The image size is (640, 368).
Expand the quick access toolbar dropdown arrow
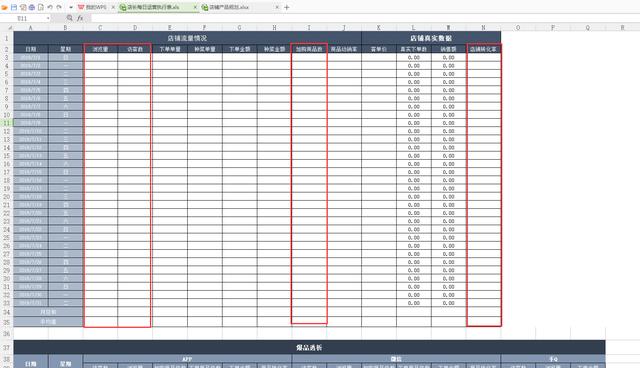click(x=71, y=7)
